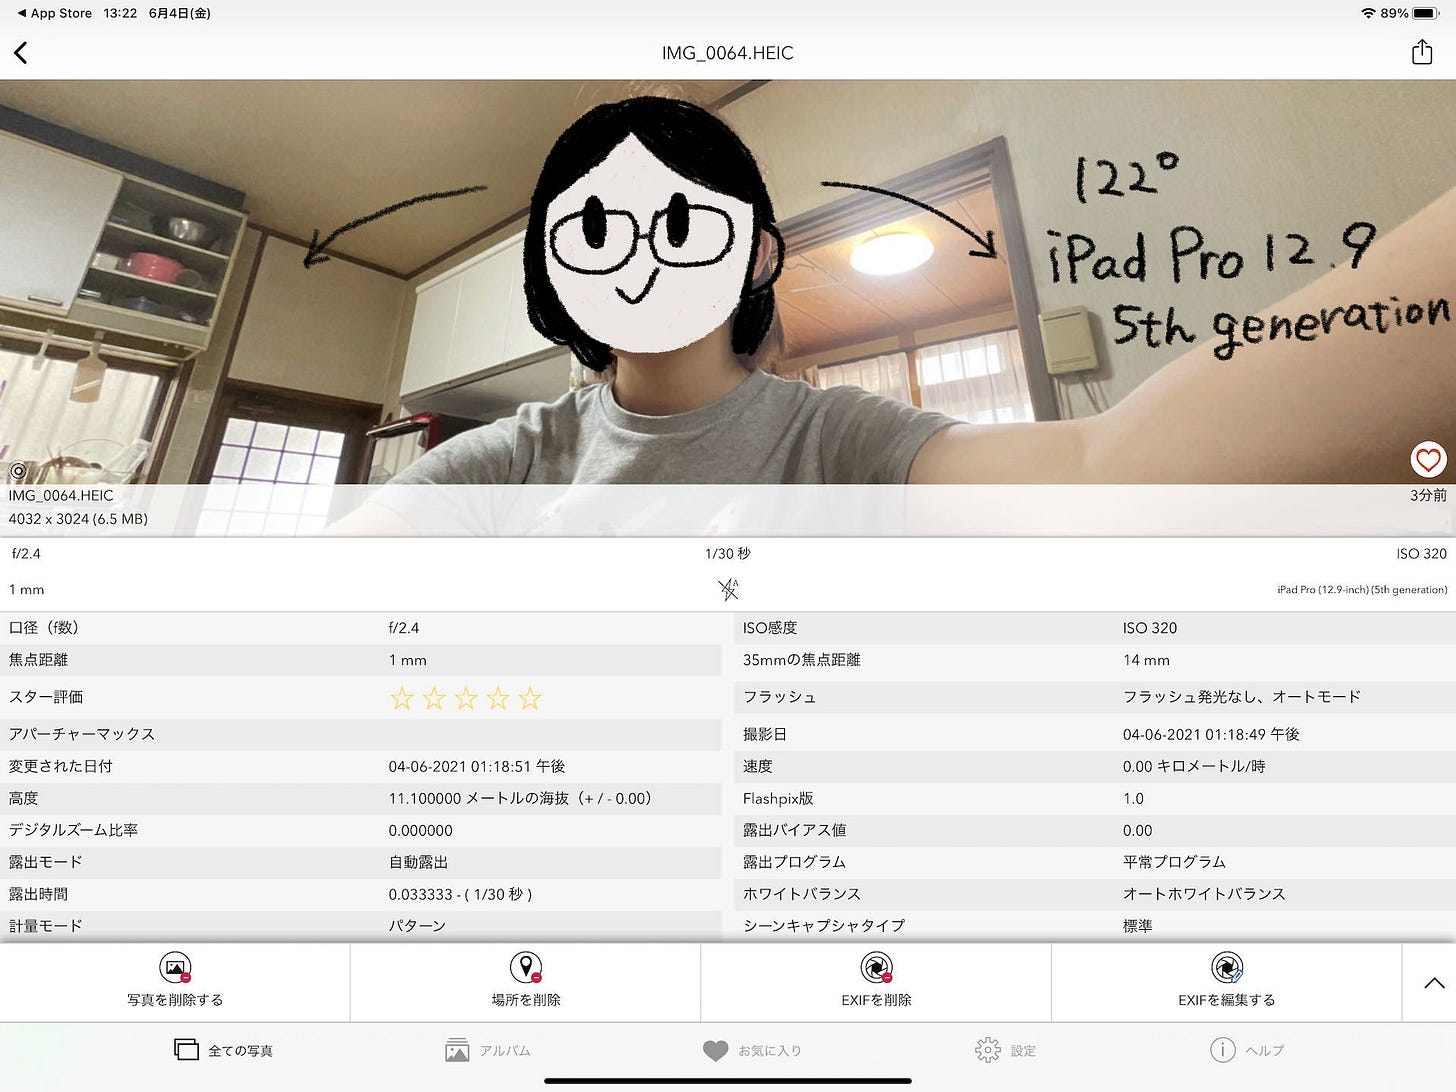Select the 露出プログラム row
The width and height of the screenshot is (1456, 1092).
point(1095,862)
